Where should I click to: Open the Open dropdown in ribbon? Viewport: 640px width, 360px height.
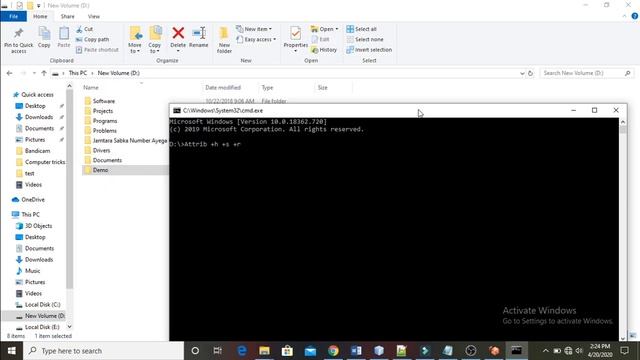[324, 29]
